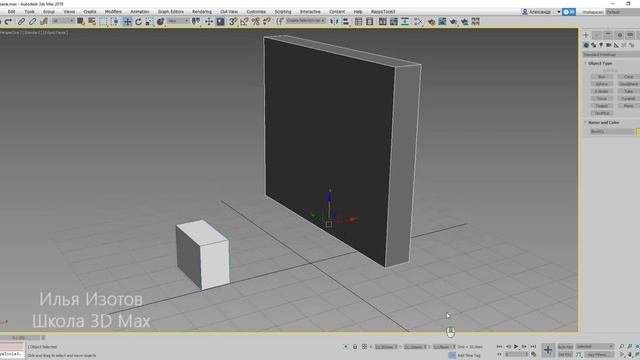Toggle 3D Snaps on the toolbar
The image size is (640, 360).
pos(233,22)
